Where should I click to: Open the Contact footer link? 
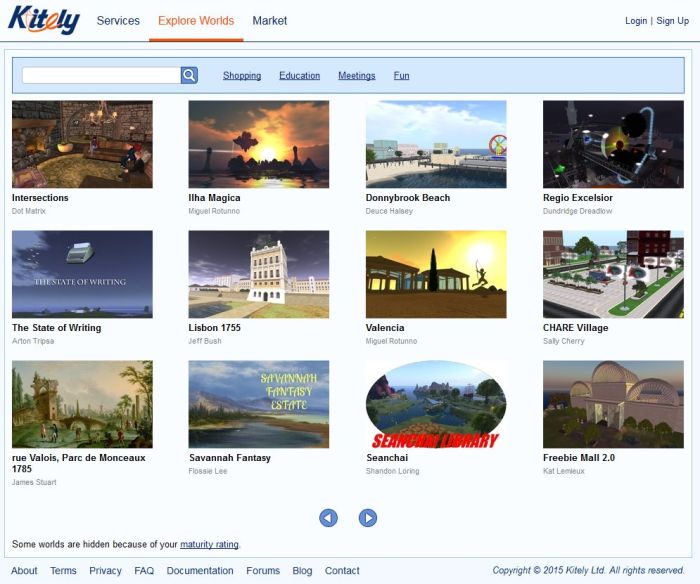coord(342,571)
